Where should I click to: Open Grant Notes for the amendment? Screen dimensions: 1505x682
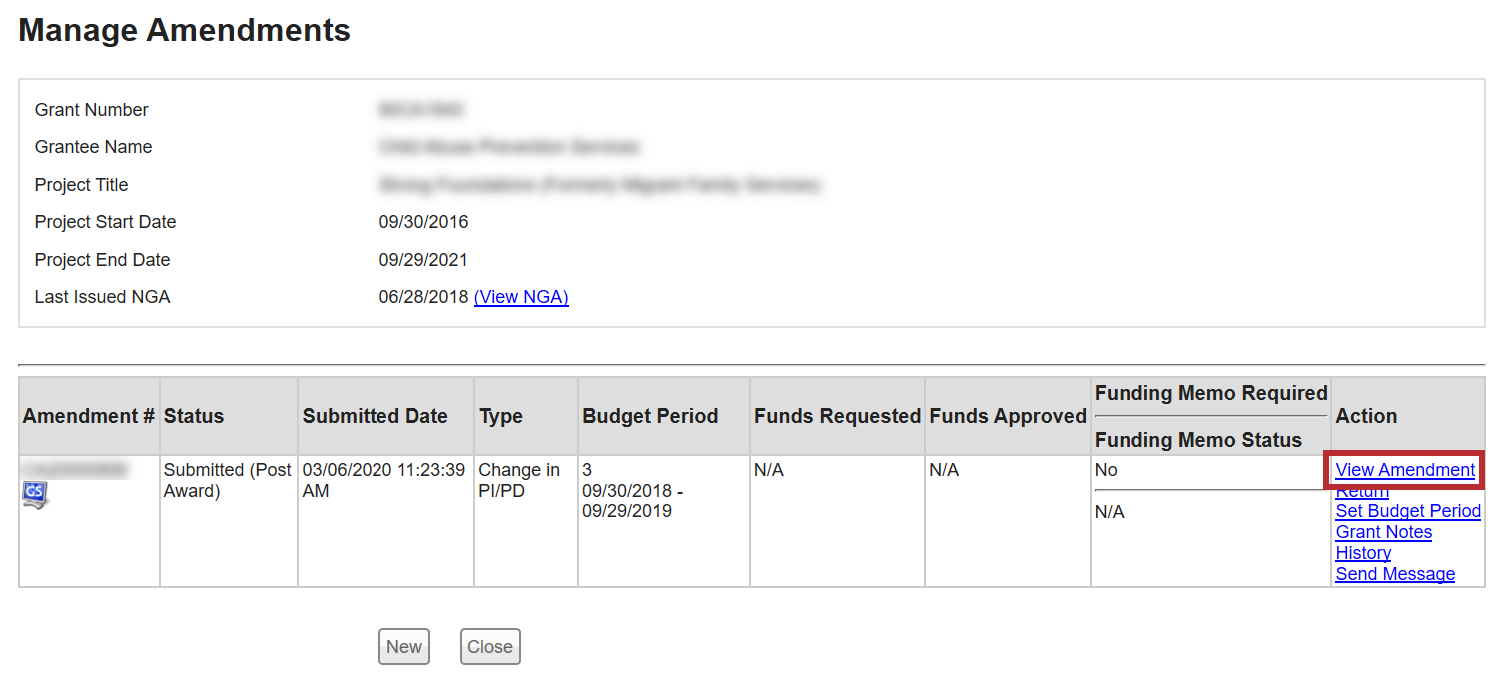(1383, 532)
